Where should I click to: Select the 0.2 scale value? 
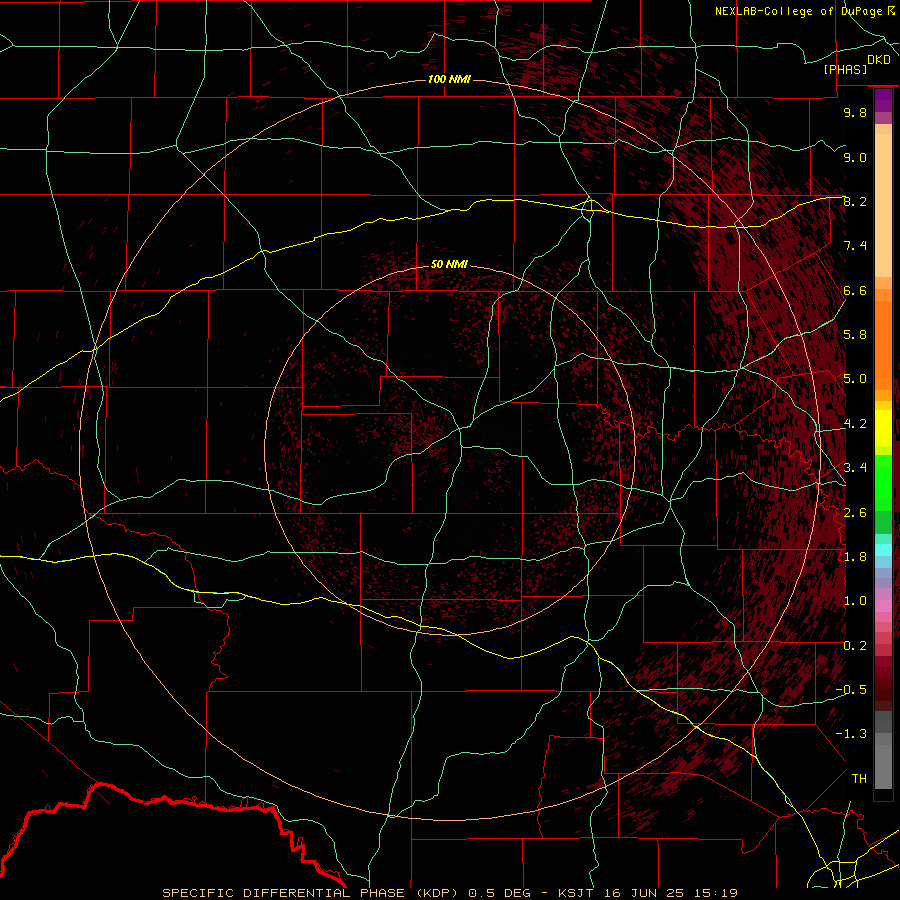(x=855, y=645)
